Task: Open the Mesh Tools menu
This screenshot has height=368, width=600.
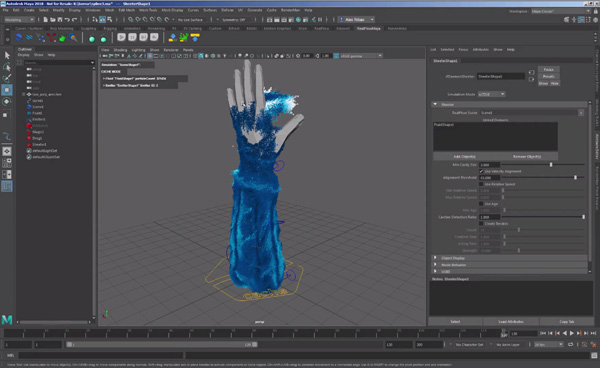Action: coord(148,10)
